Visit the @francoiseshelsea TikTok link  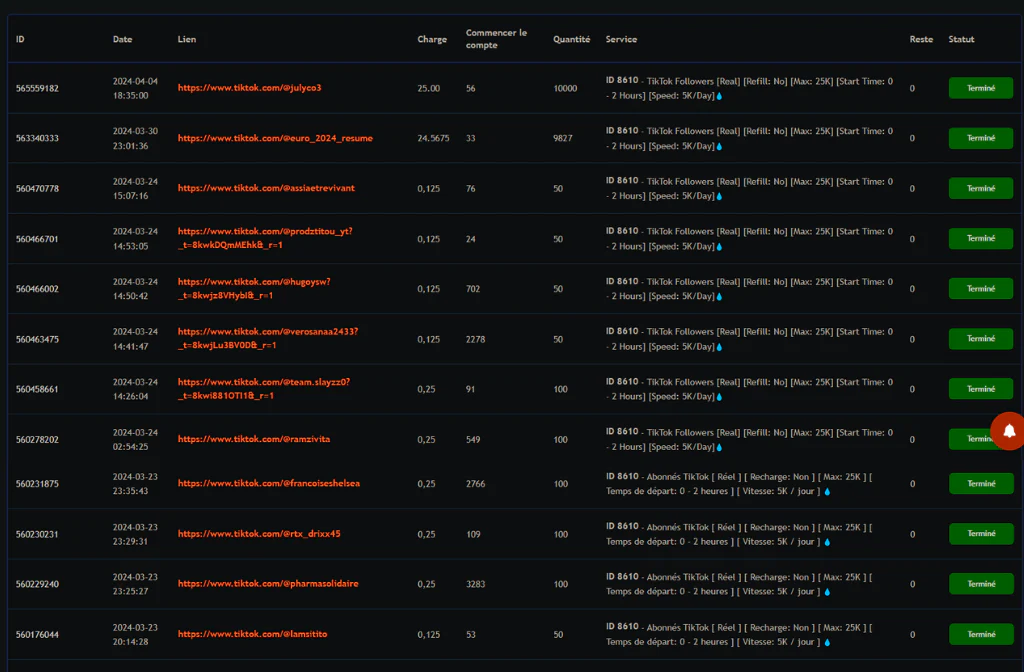(x=268, y=483)
